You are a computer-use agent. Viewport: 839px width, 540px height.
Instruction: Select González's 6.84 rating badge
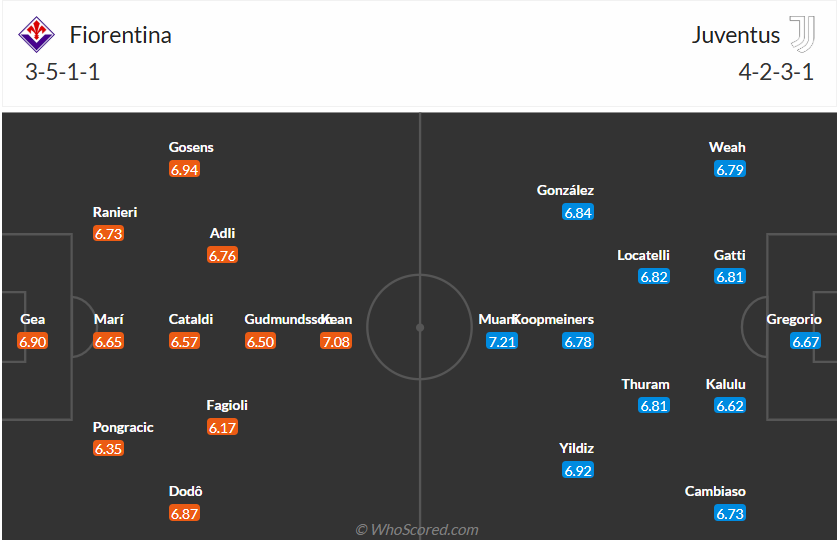pos(577,213)
